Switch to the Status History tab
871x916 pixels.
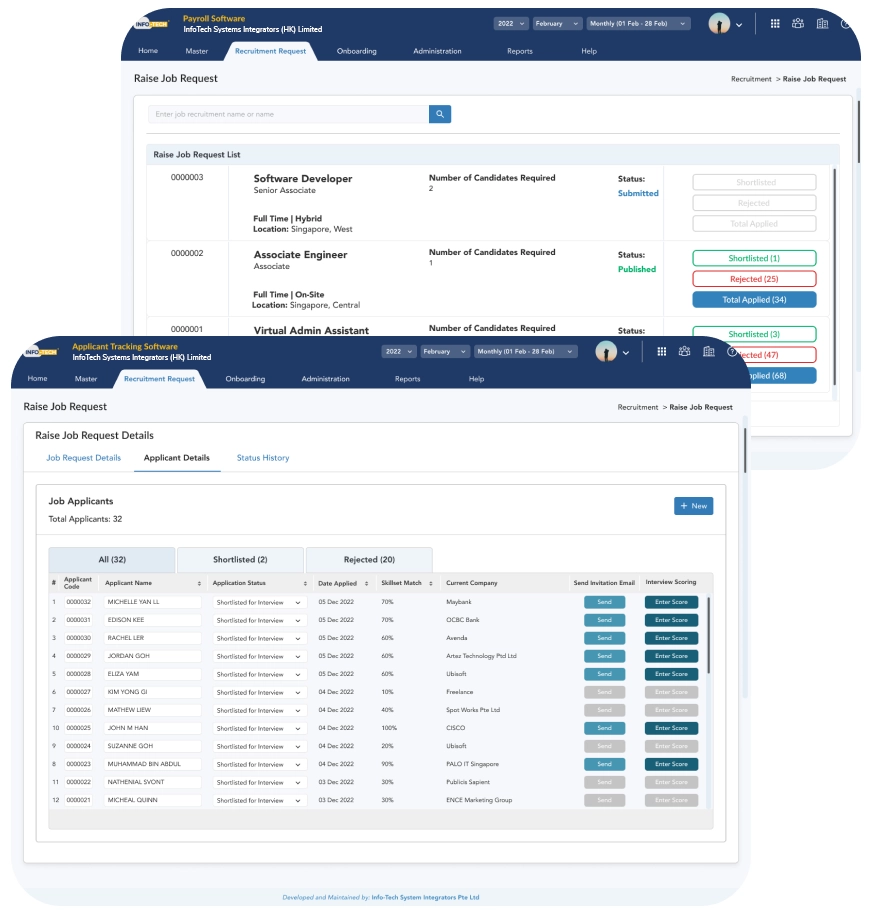[263, 458]
